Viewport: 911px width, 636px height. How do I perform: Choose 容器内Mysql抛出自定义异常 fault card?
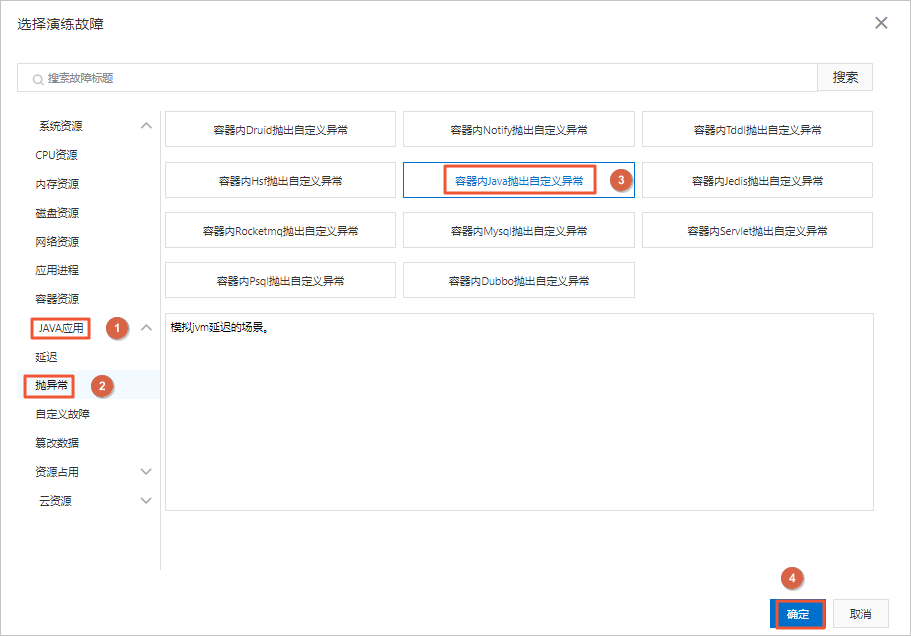point(519,231)
